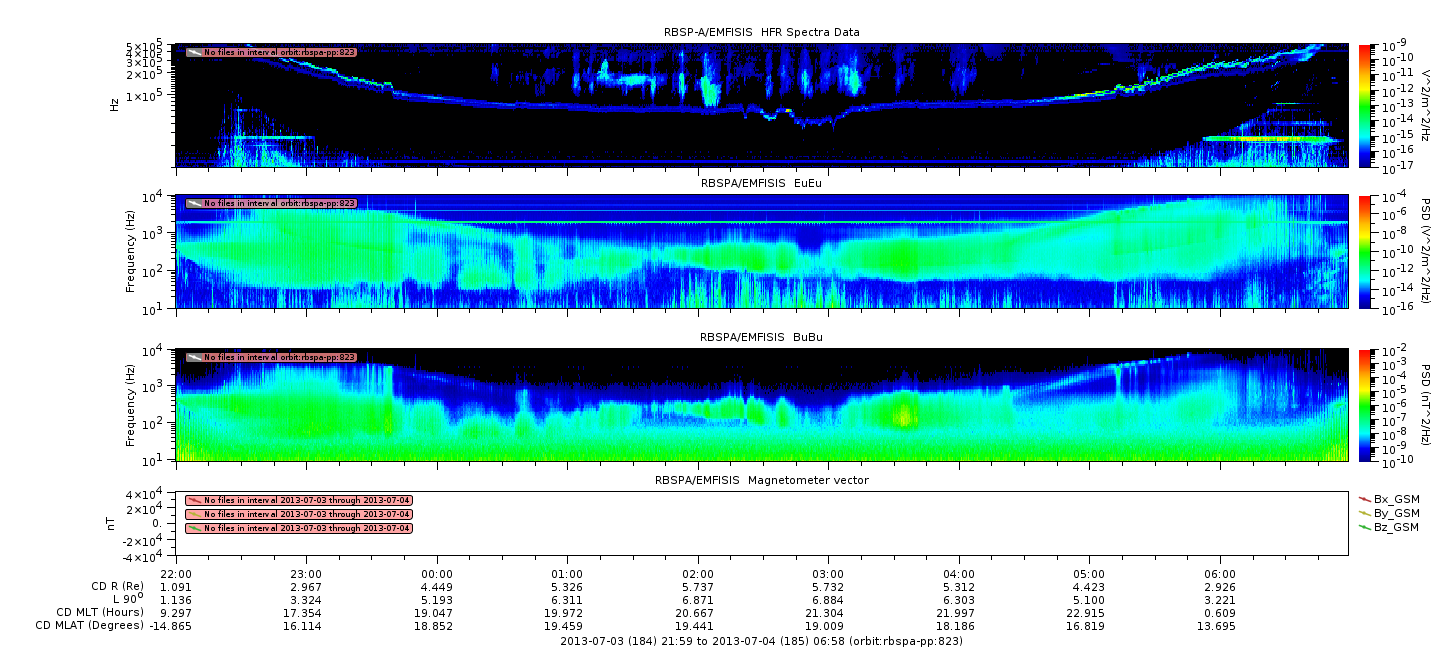The image size is (1447, 658).
Task: Click the warning icon in EuEu panel
Action: [194, 203]
